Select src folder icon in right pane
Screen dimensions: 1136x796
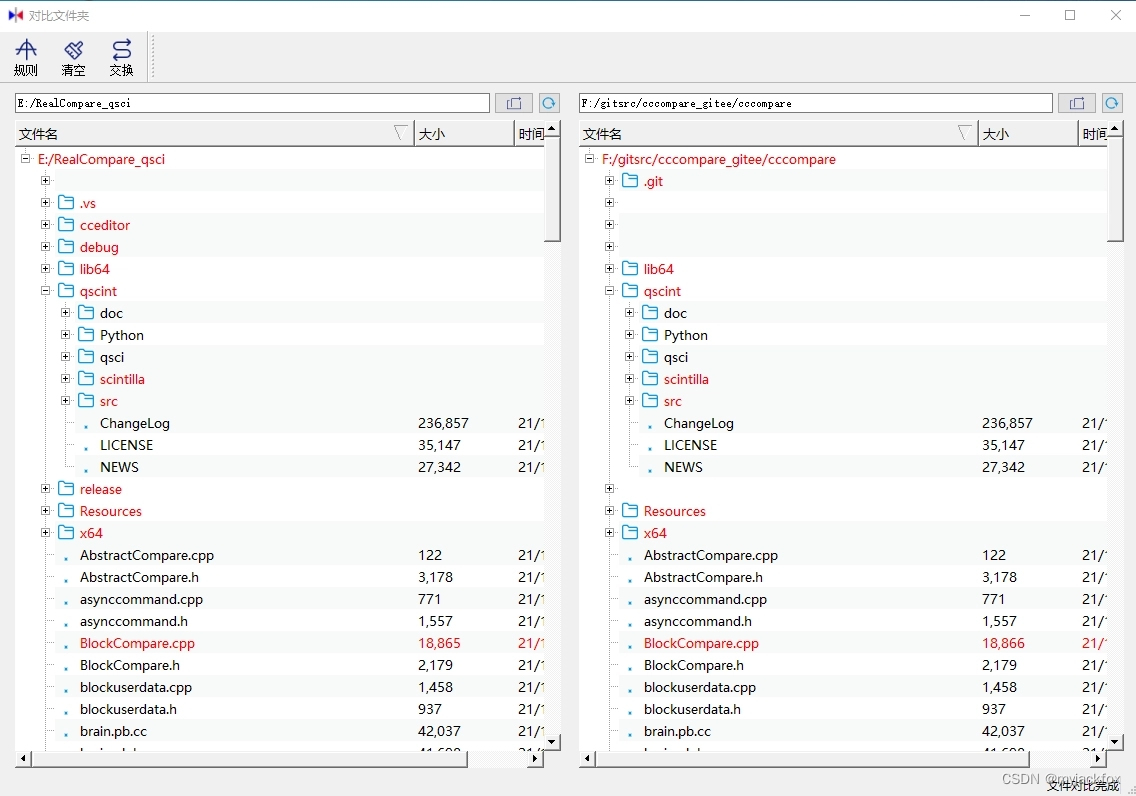pyautogui.click(x=651, y=401)
